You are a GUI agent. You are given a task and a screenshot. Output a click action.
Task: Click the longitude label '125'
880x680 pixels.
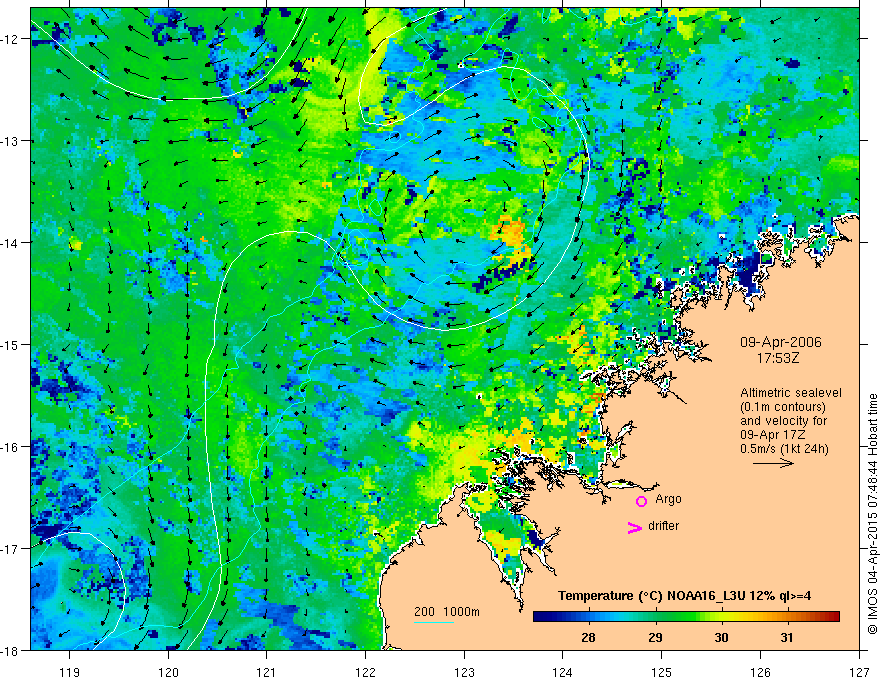click(662, 672)
